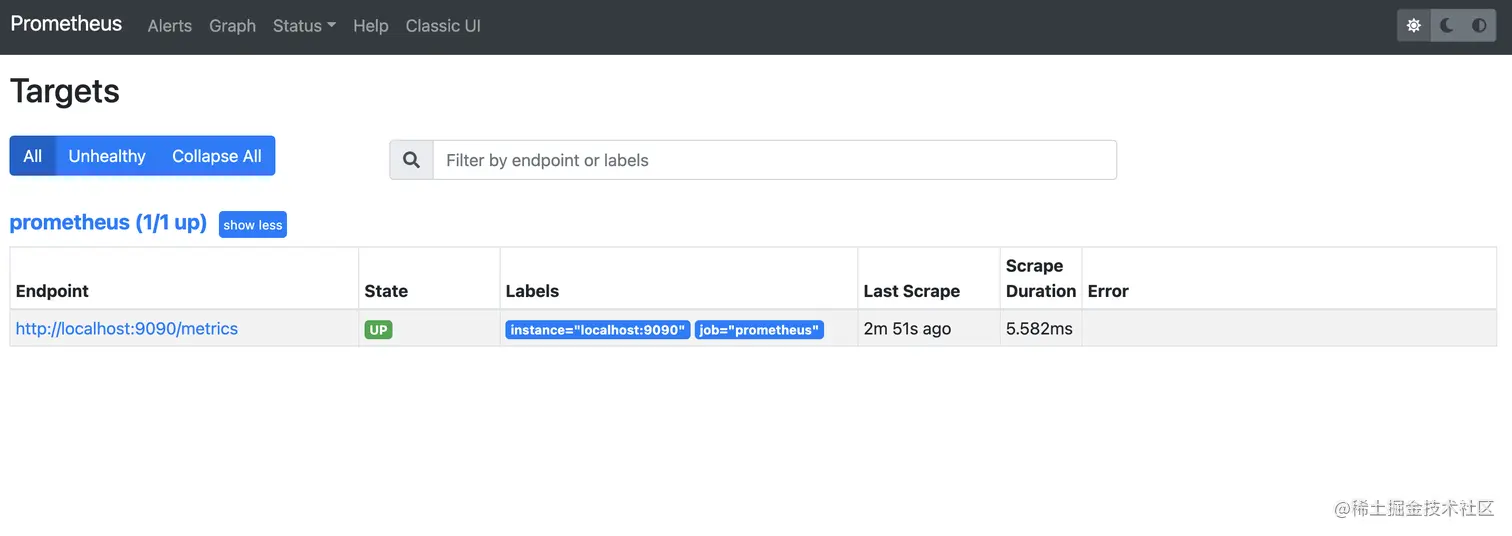Switch to the Classic UI

tap(443, 26)
